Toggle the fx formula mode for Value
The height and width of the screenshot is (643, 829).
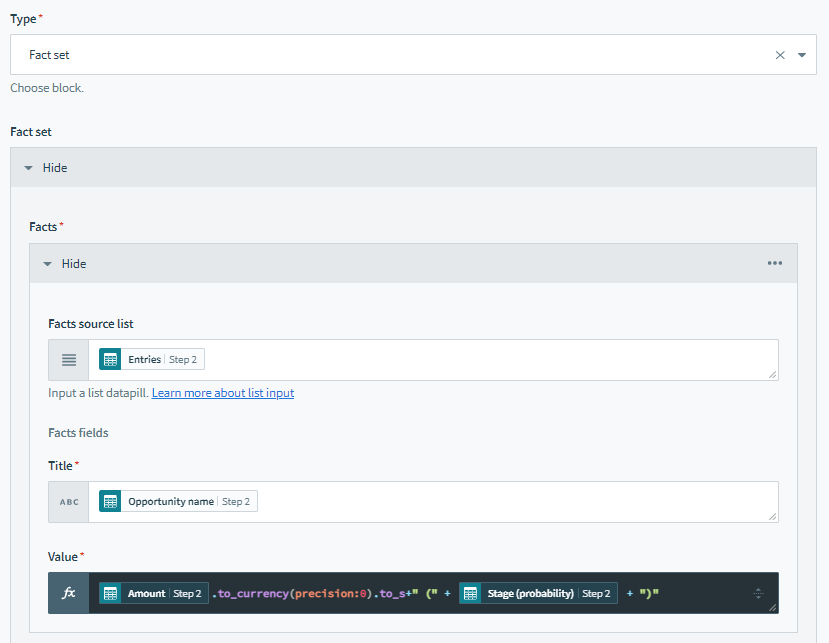point(69,593)
